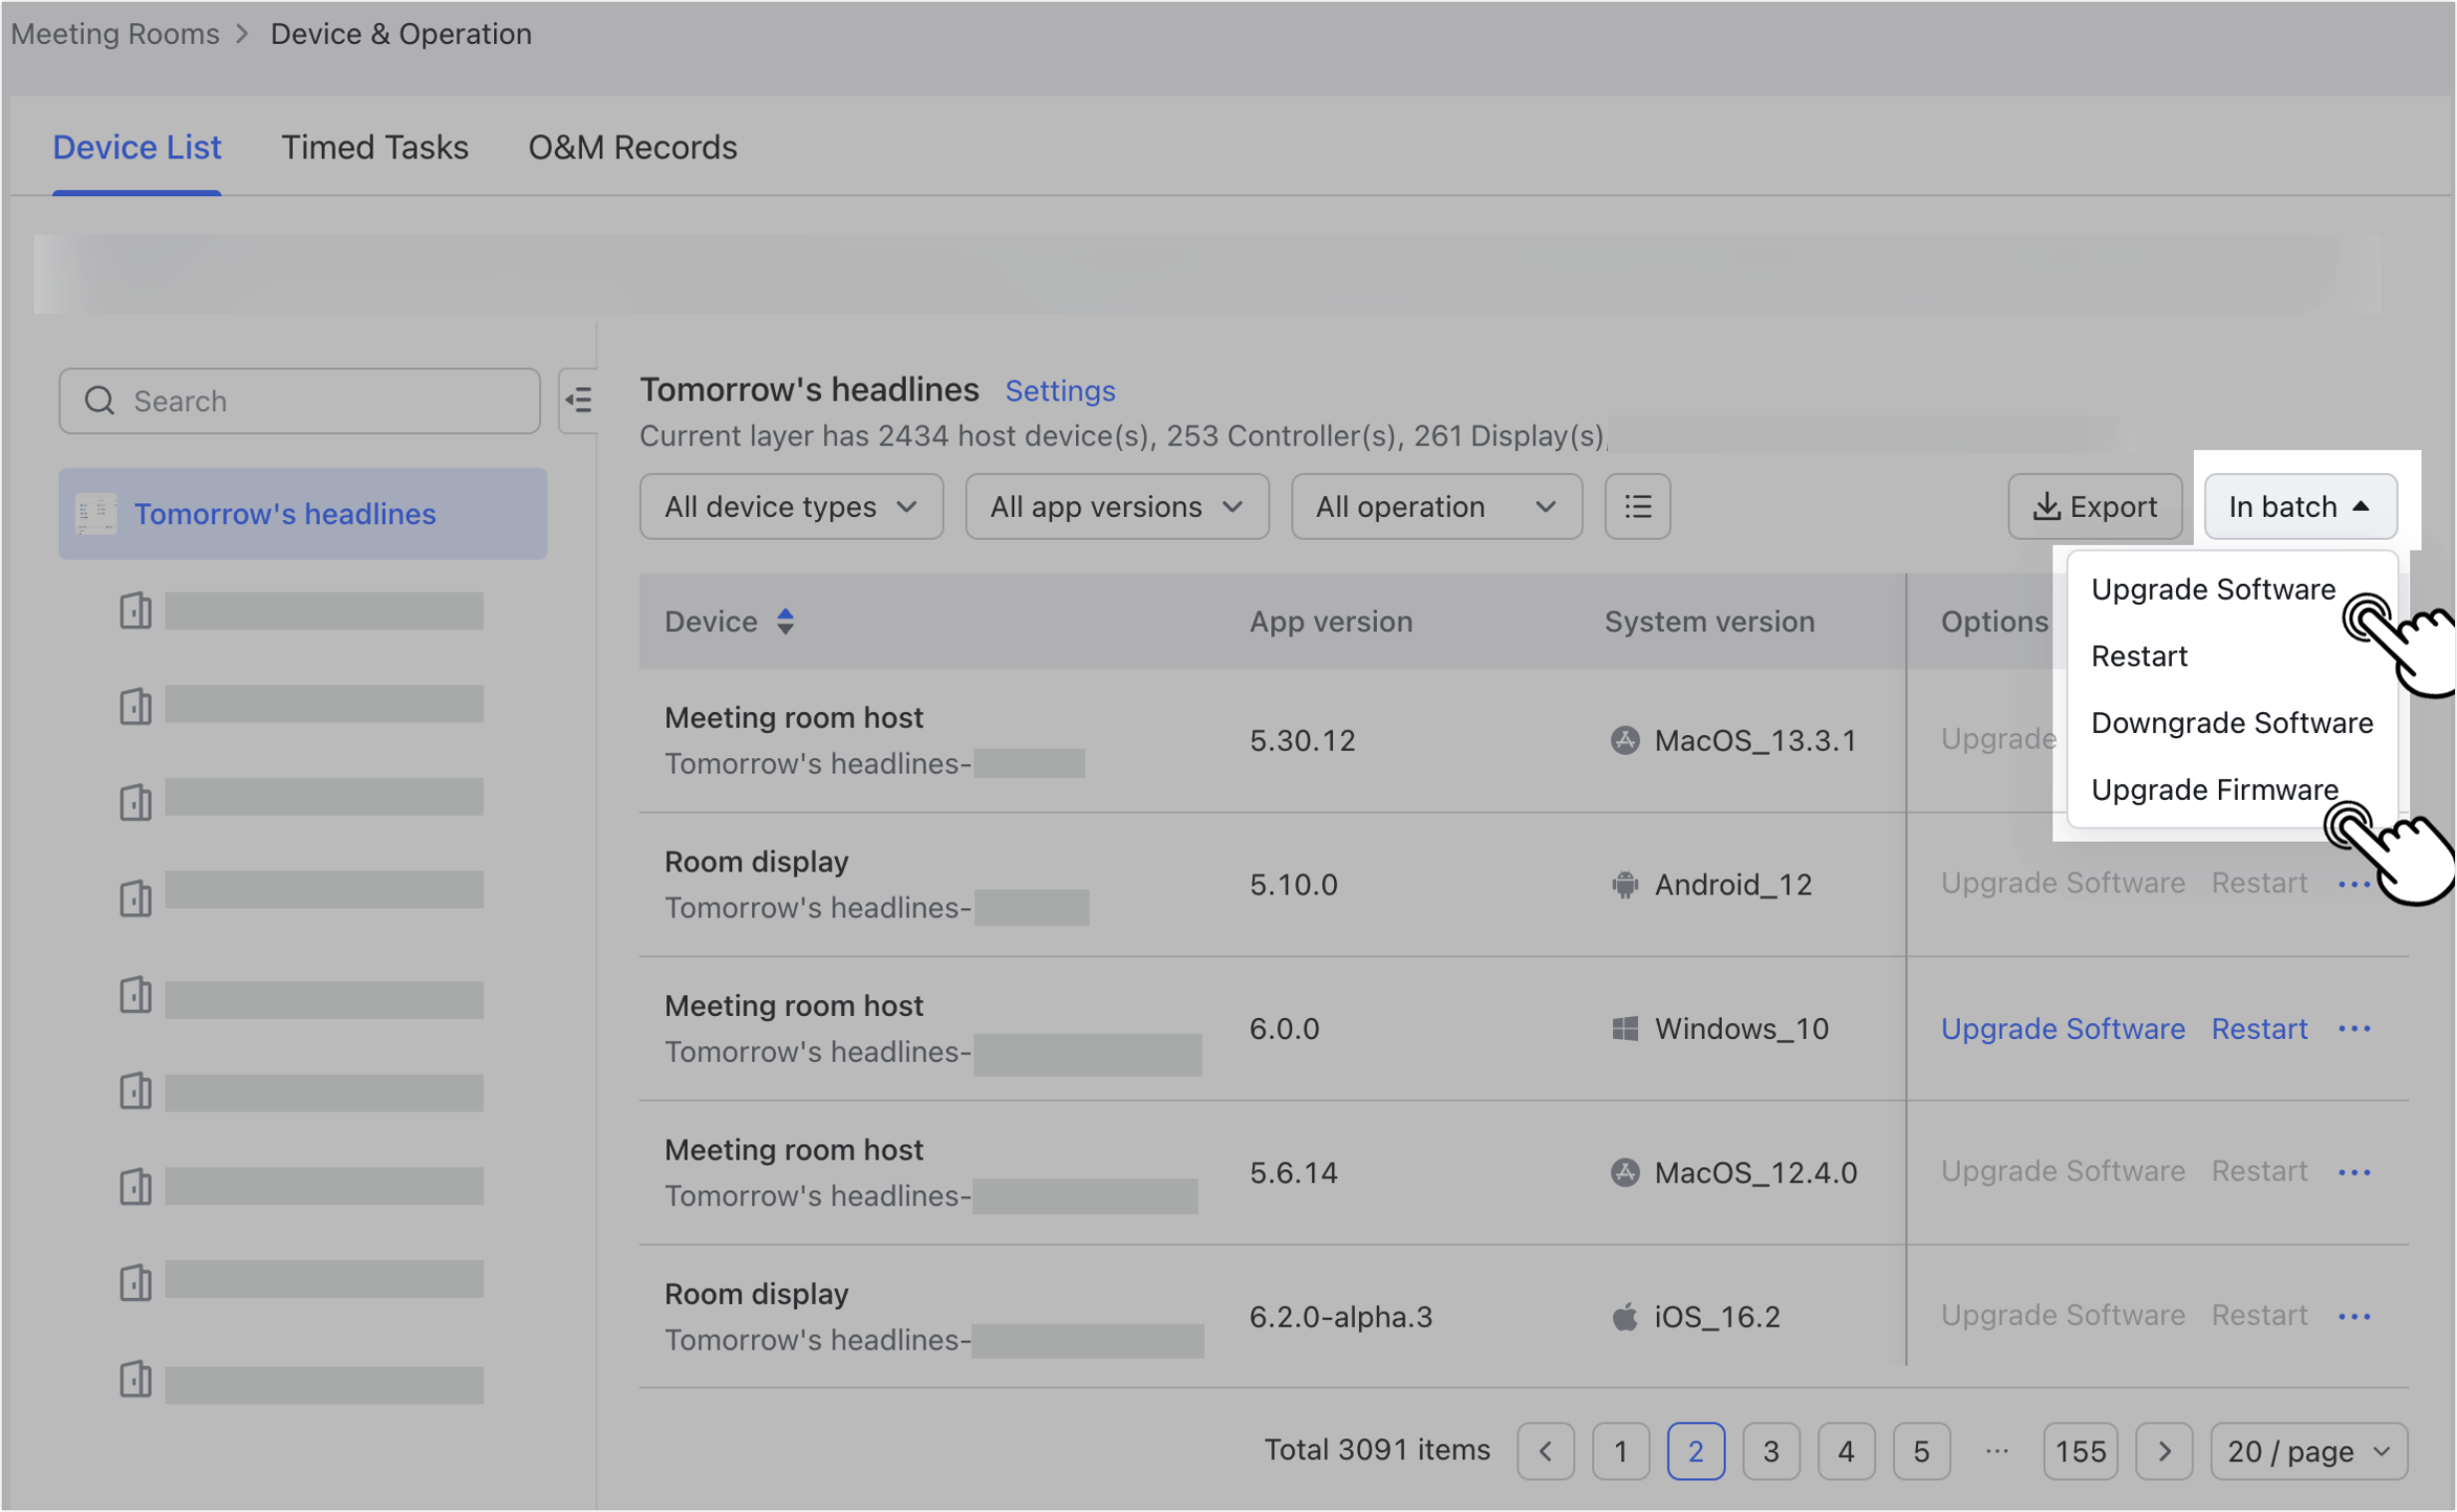Go to page 4
The width and height of the screenshot is (2457, 1512).
pos(1846,1450)
